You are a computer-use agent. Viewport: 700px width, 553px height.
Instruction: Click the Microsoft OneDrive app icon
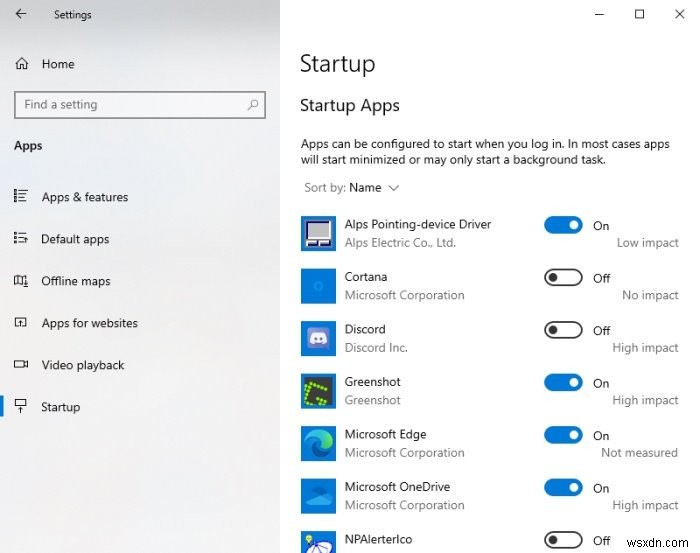[x=318, y=496]
